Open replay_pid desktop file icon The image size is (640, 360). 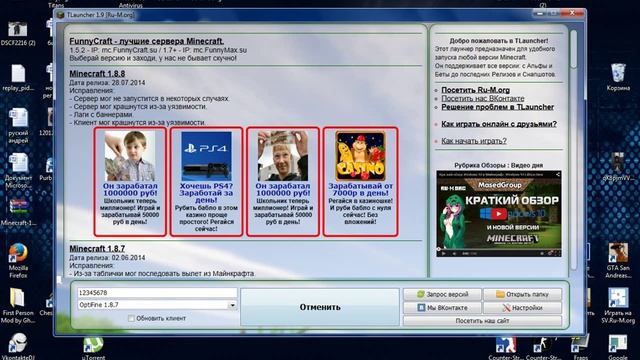[x=18, y=78]
